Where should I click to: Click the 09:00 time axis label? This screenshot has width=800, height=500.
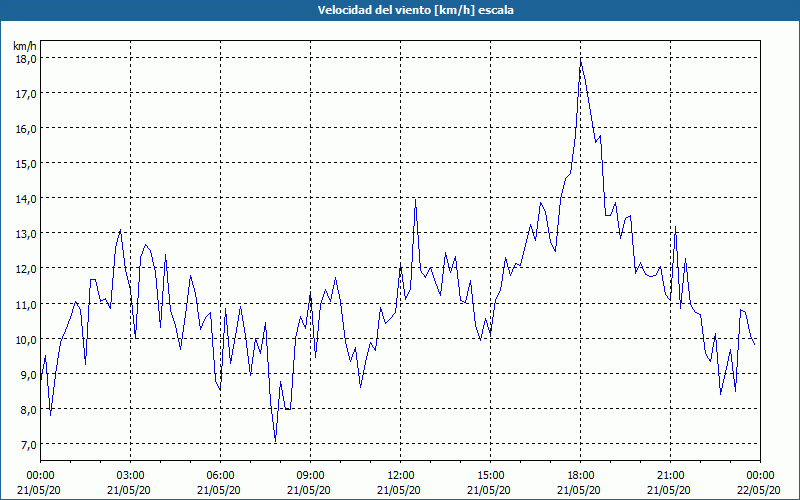tap(310, 476)
